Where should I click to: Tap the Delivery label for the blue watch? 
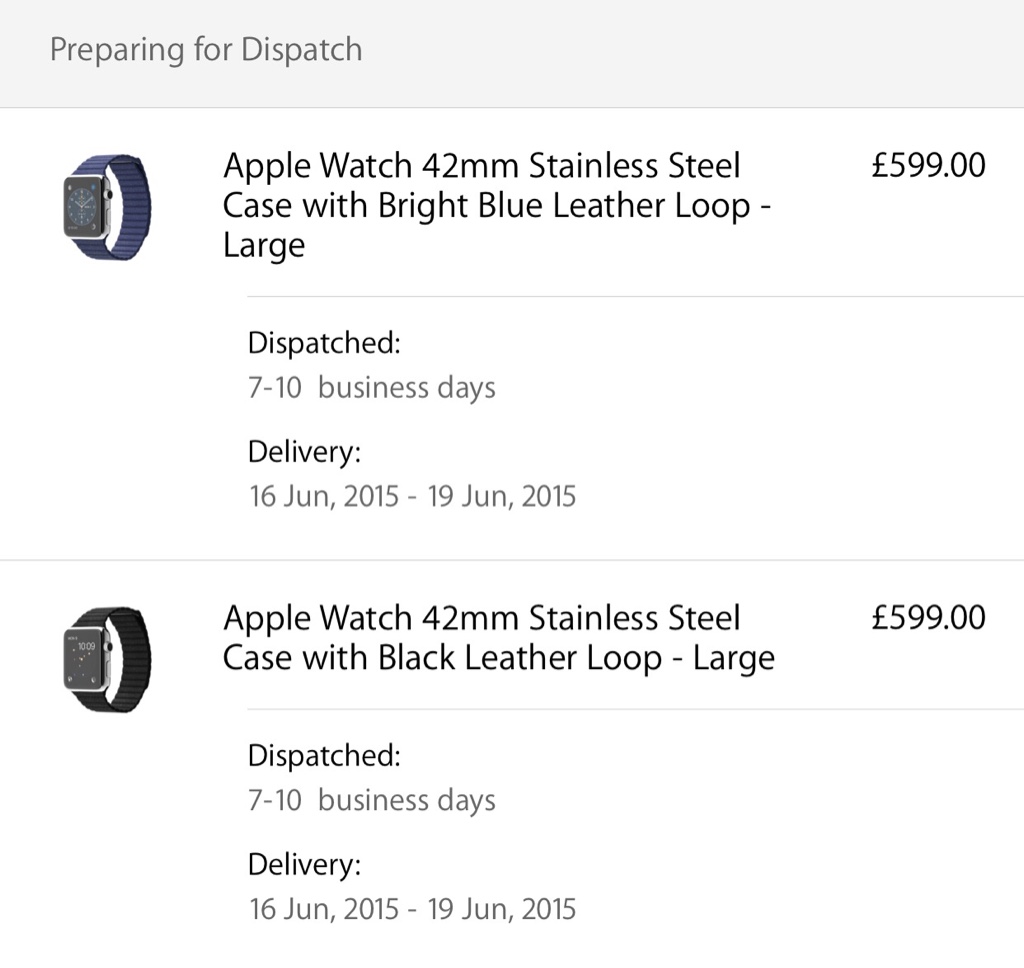pos(304,452)
